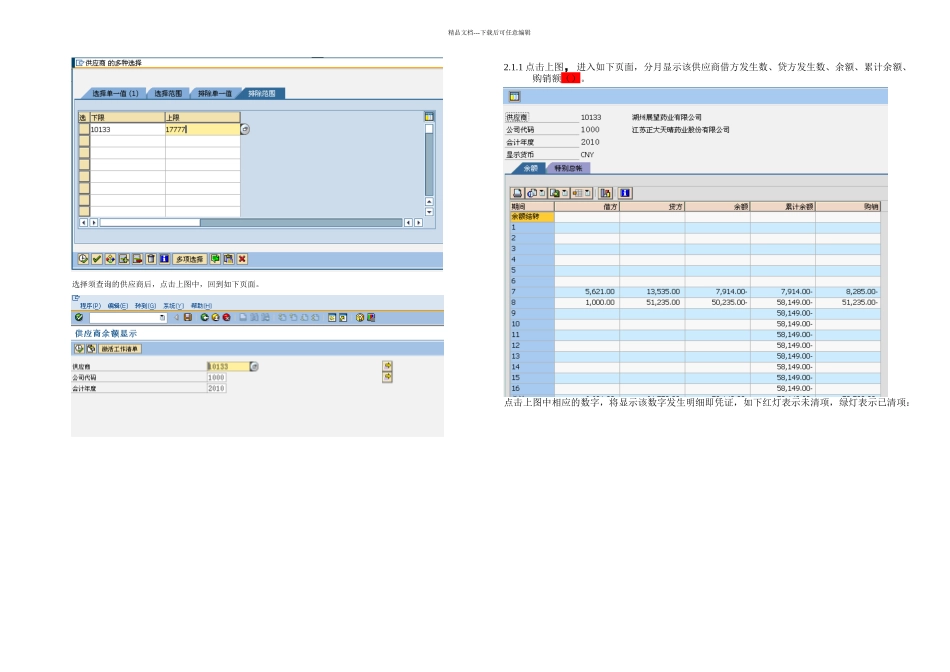Open the 系统(Y) menu
This screenshot has height=672, width=950.
(x=173, y=305)
